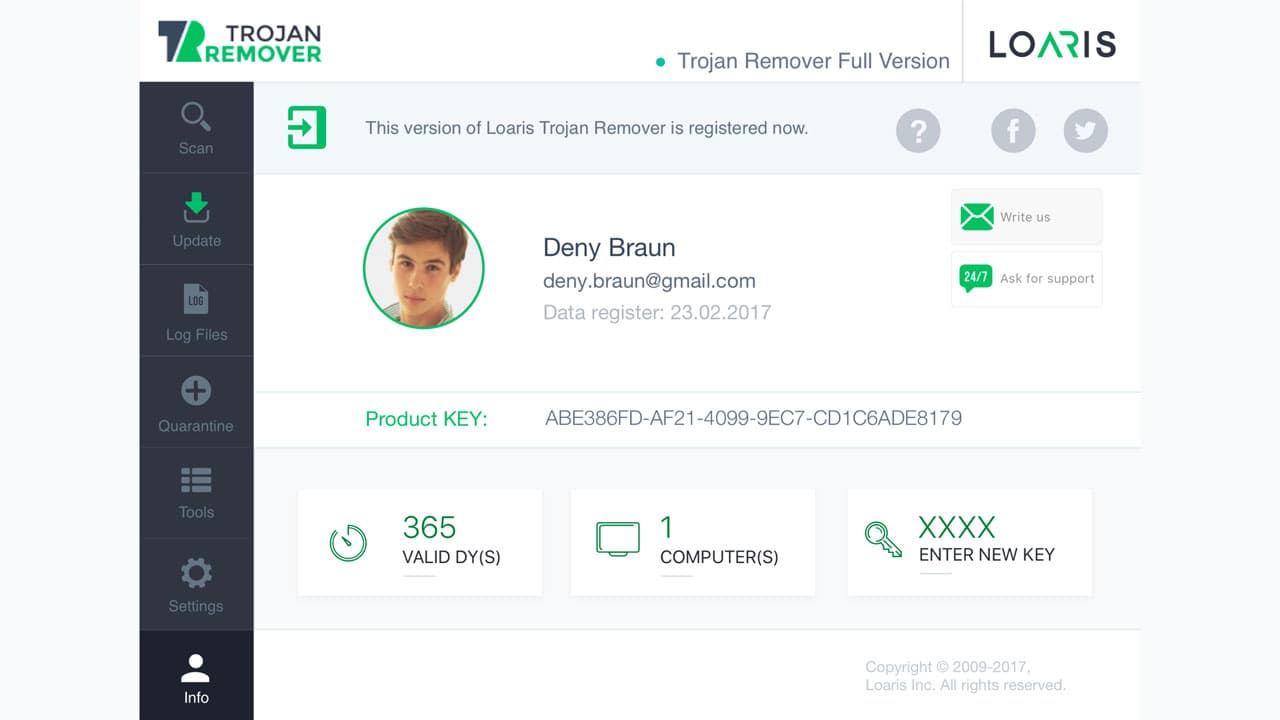The height and width of the screenshot is (720, 1280).
Task: Click the Loaris logo
Action: click(x=1053, y=44)
